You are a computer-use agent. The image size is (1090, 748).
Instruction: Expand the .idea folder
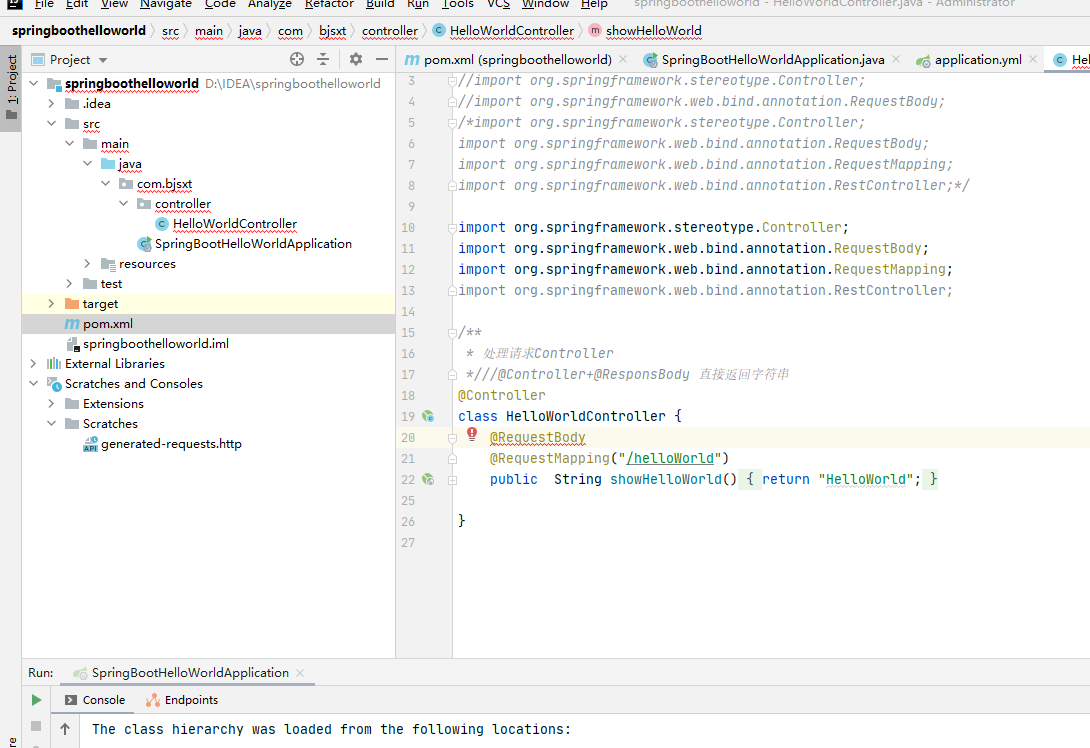pyautogui.click(x=51, y=104)
